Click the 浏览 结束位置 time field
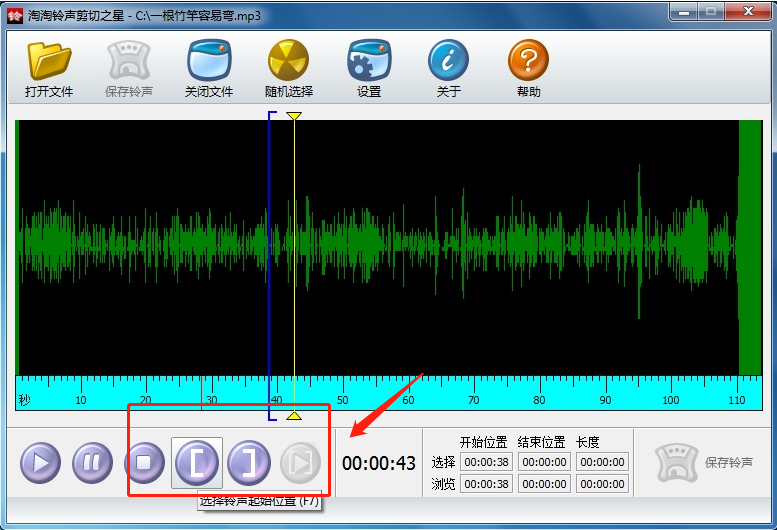The image size is (777, 530). click(544, 484)
